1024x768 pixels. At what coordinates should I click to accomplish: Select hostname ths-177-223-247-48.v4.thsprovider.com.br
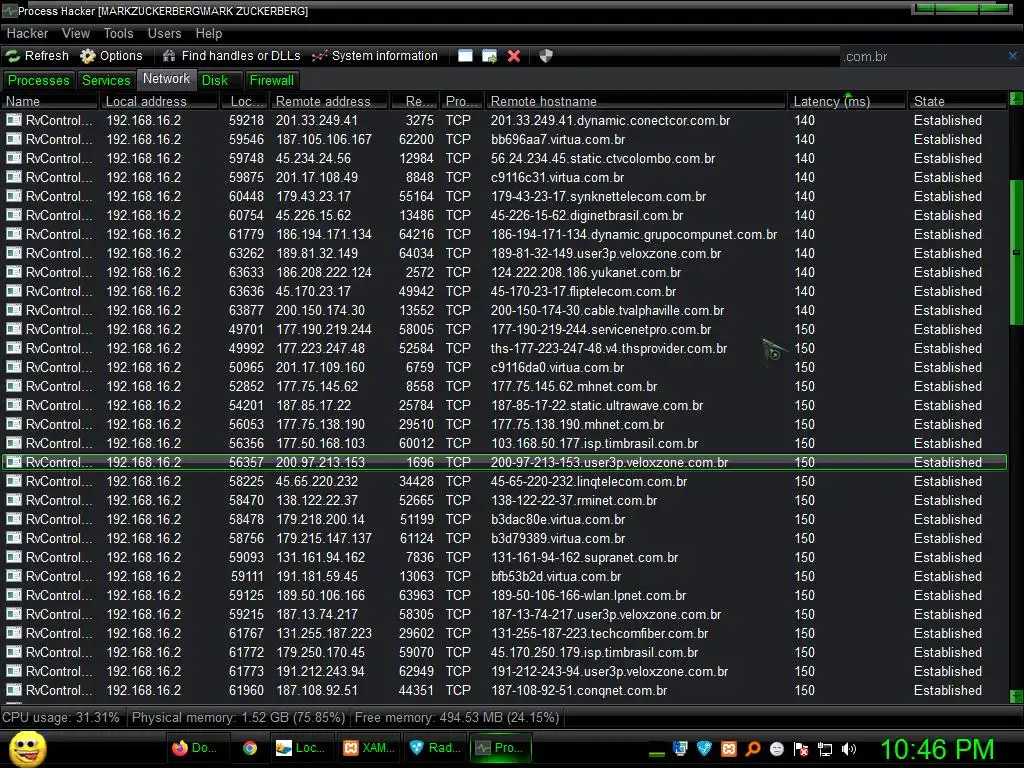[609, 348]
